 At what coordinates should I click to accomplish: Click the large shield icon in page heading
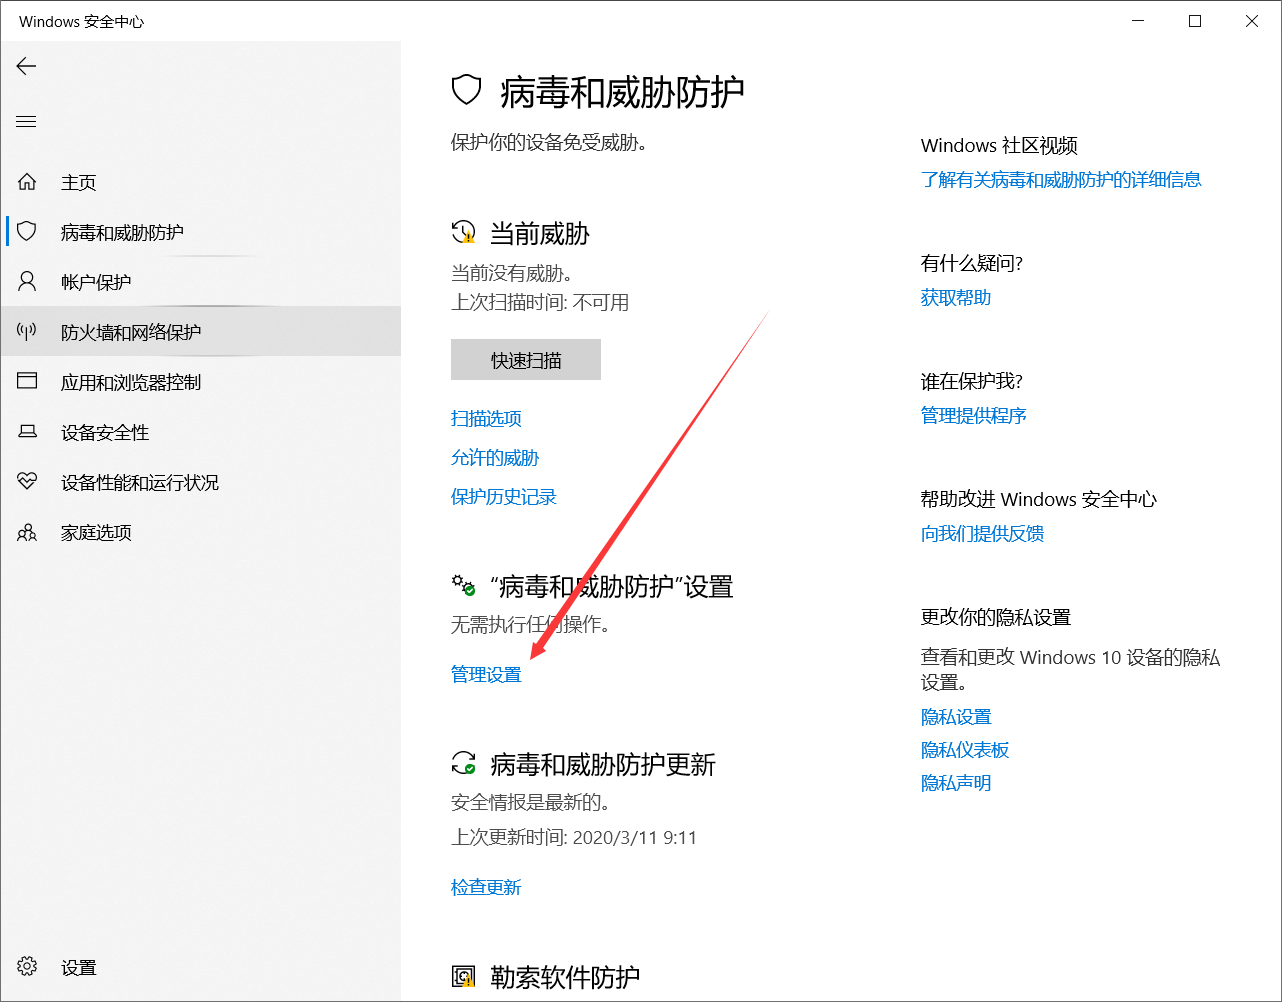point(466,91)
